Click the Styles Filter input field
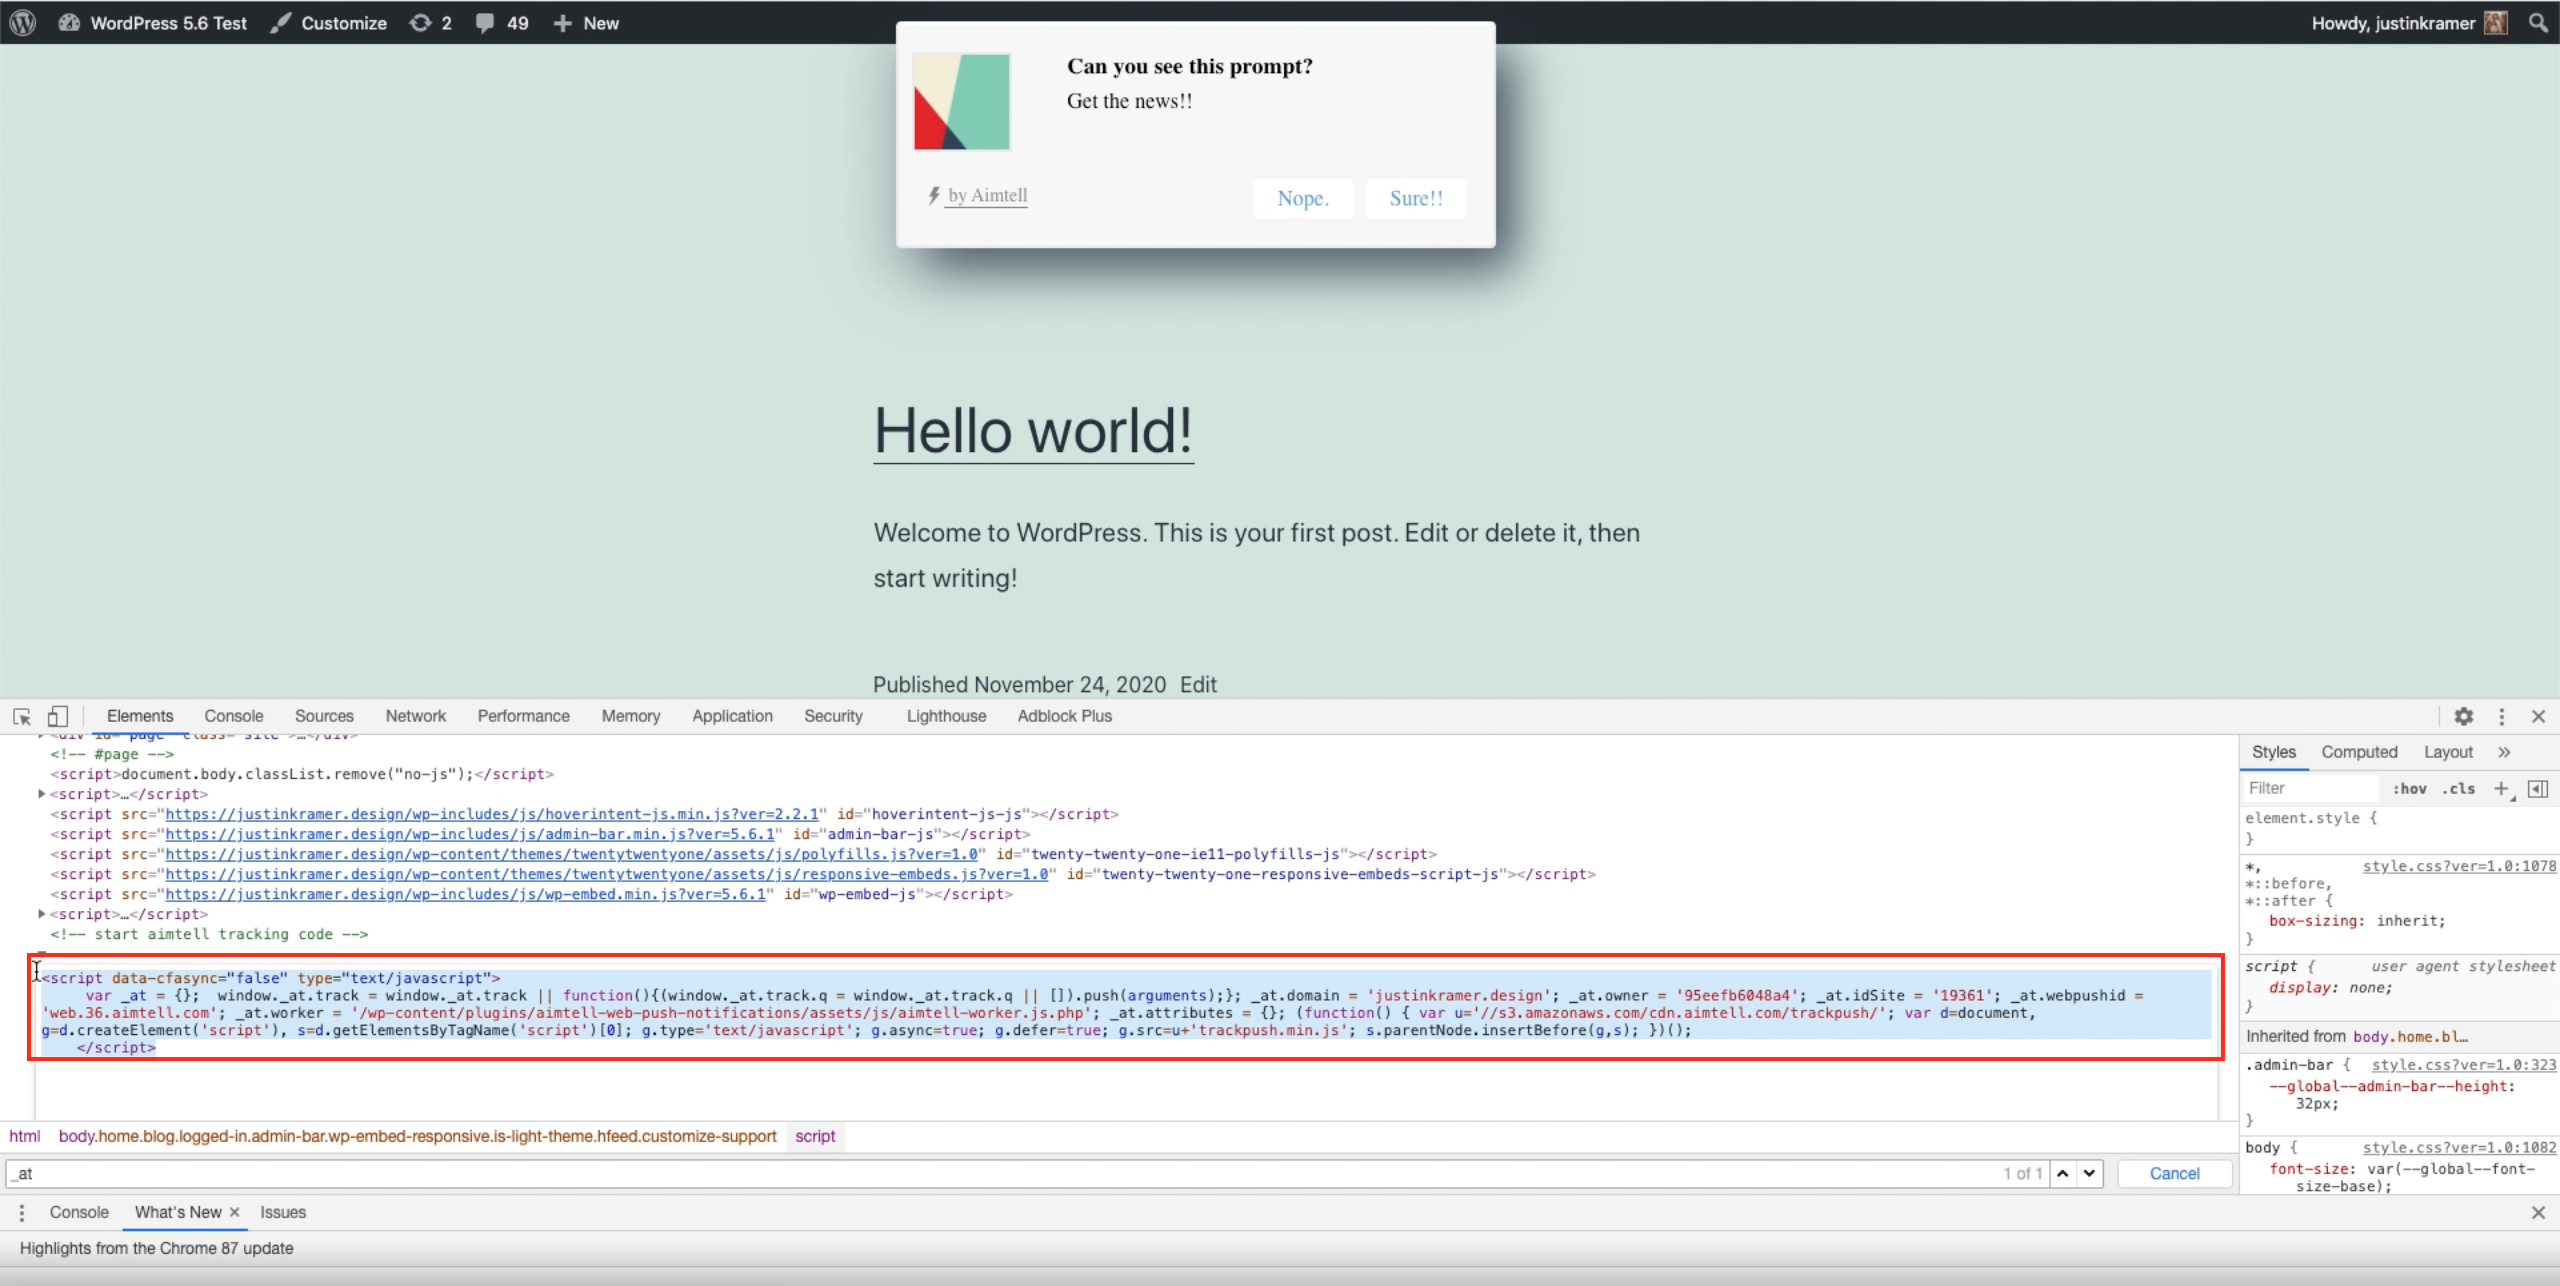Viewport: 2560px width, 1286px height. pyautogui.click(x=2310, y=788)
